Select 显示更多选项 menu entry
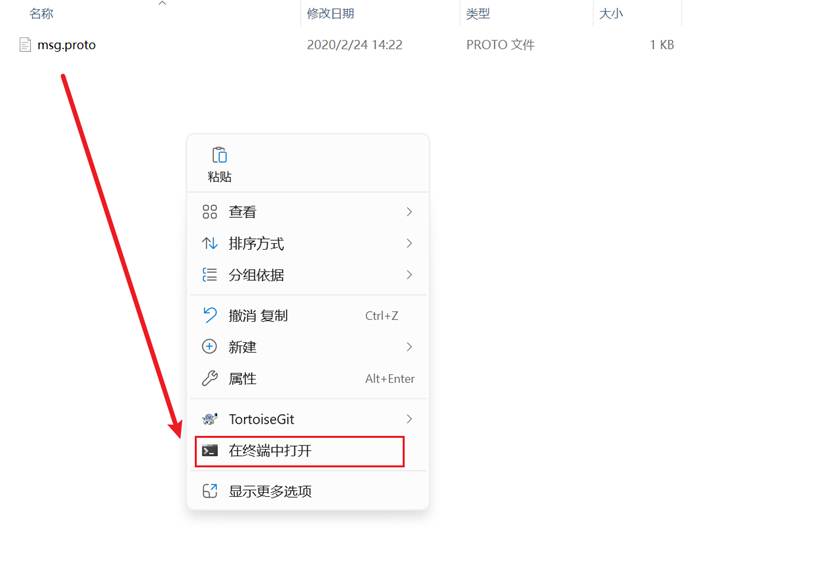This screenshot has height=586, width=831. coord(308,491)
